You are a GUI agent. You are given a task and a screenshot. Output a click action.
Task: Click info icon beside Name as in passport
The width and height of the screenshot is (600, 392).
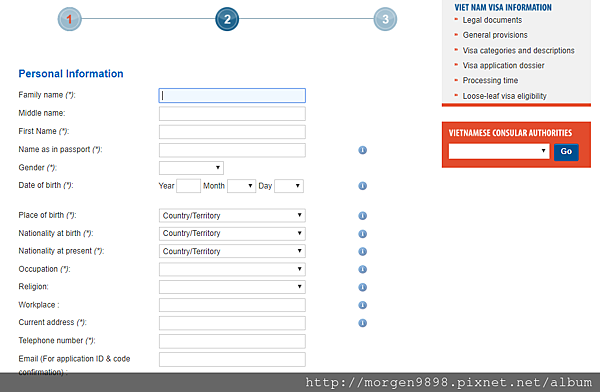[x=362, y=150]
